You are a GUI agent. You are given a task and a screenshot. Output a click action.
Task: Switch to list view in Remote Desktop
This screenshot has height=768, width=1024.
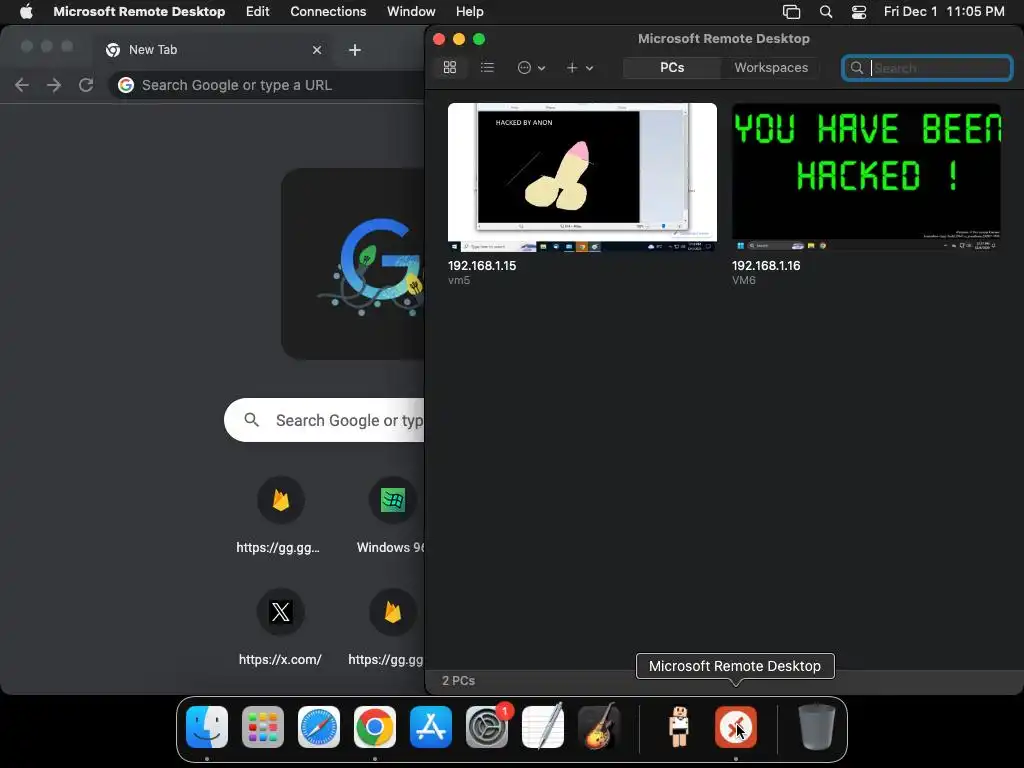[x=487, y=67]
